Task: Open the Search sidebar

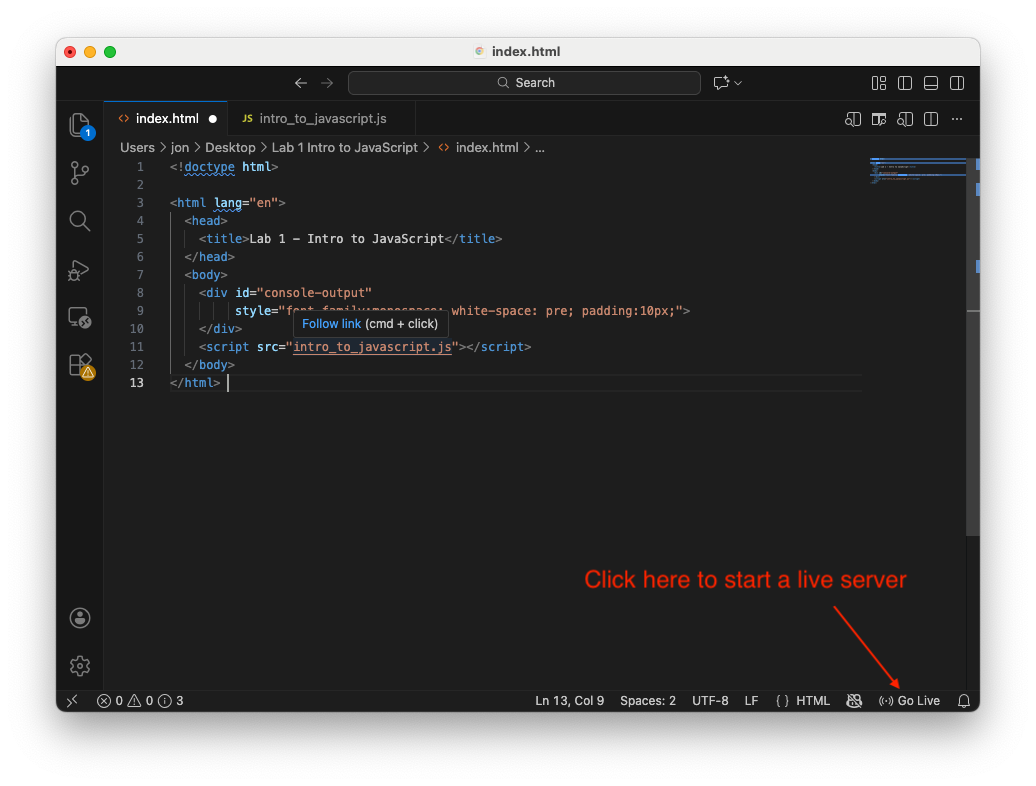Action: [80, 221]
